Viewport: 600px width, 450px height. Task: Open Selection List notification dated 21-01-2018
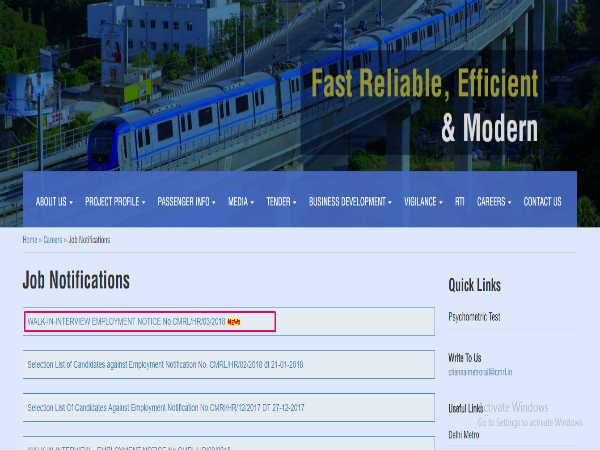[x=165, y=365]
